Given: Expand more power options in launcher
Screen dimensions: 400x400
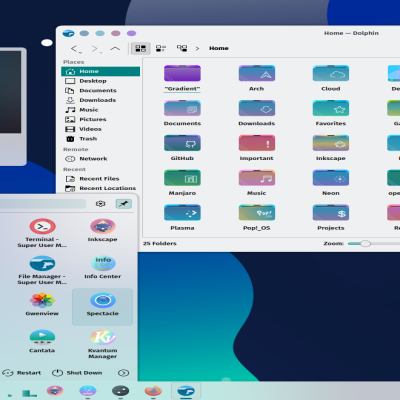Looking at the screenshot, I should pyautogui.click(x=124, y=373).
